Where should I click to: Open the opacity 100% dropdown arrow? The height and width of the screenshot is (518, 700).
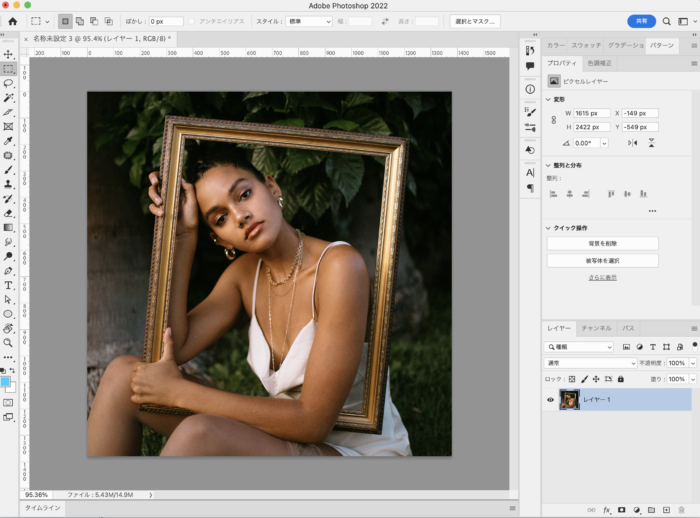(693, 363)
